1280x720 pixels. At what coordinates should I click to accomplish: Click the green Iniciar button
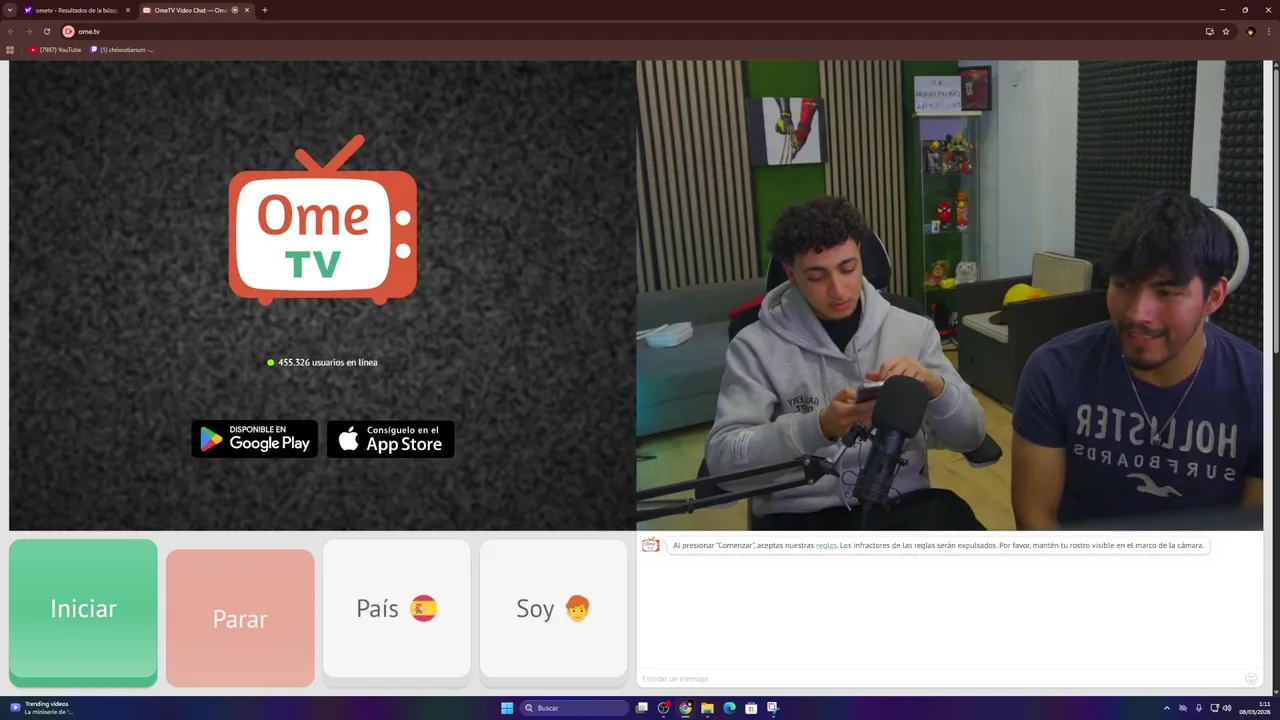(83, 612)
